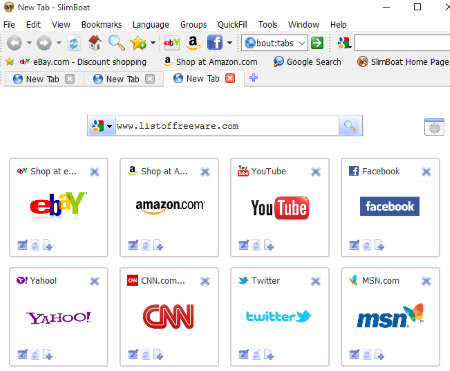The width and height of the screenshot is (450, 371).
Task: Open the Help menu
Action: coord(338,25)
